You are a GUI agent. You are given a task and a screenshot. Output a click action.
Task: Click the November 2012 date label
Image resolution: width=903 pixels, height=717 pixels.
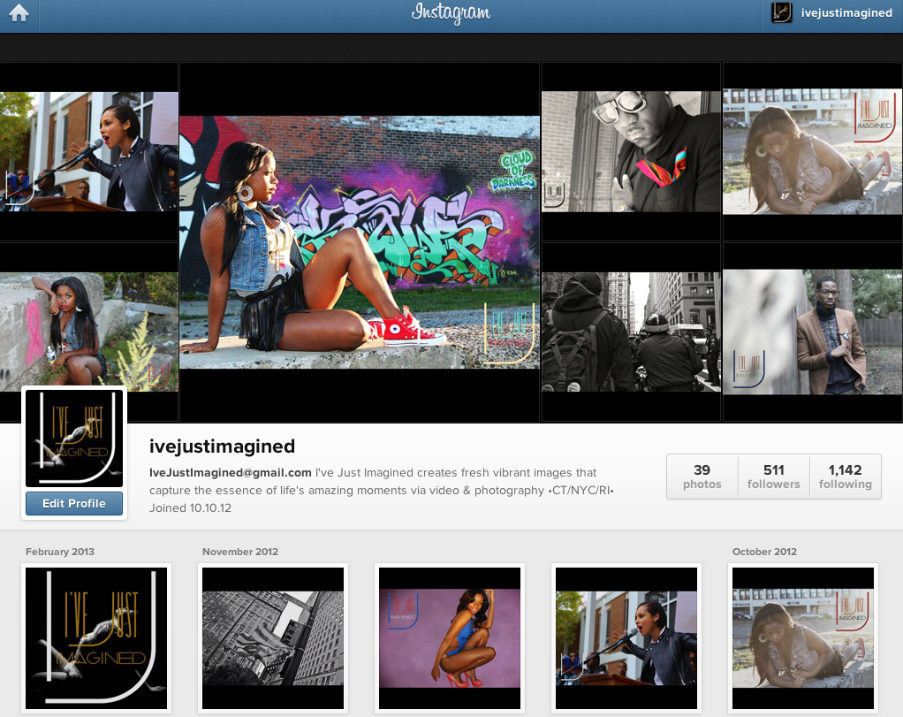coord(240,552)
